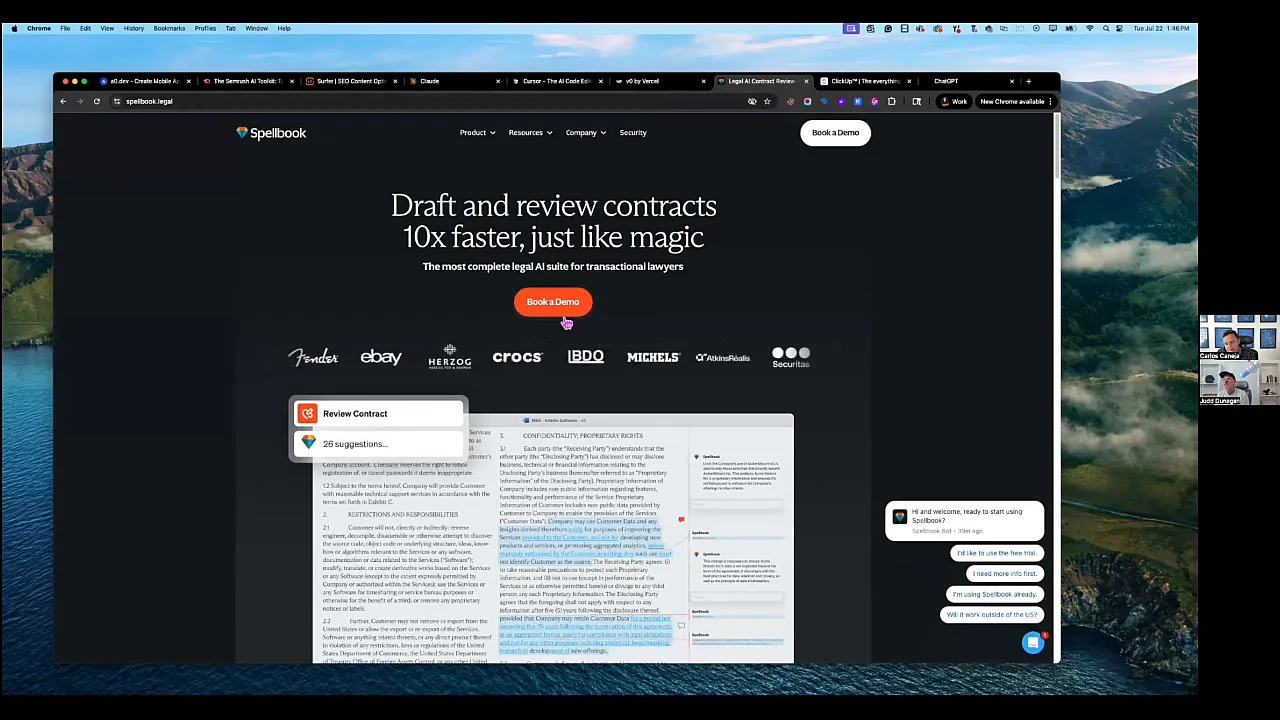Click the Securitas logo
Screen dimensions: 1280x720
click(x=791, y=358)
